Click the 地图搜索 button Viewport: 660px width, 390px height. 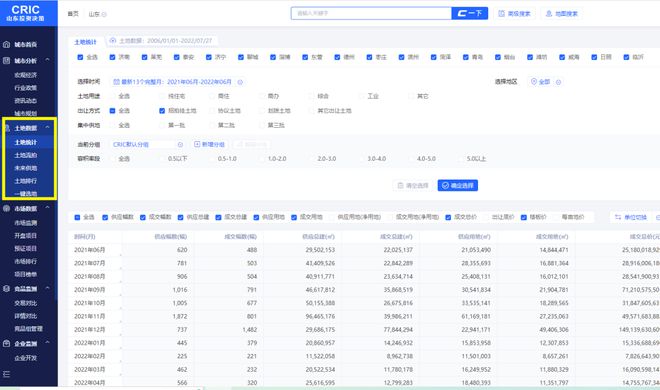coord(562,13)
